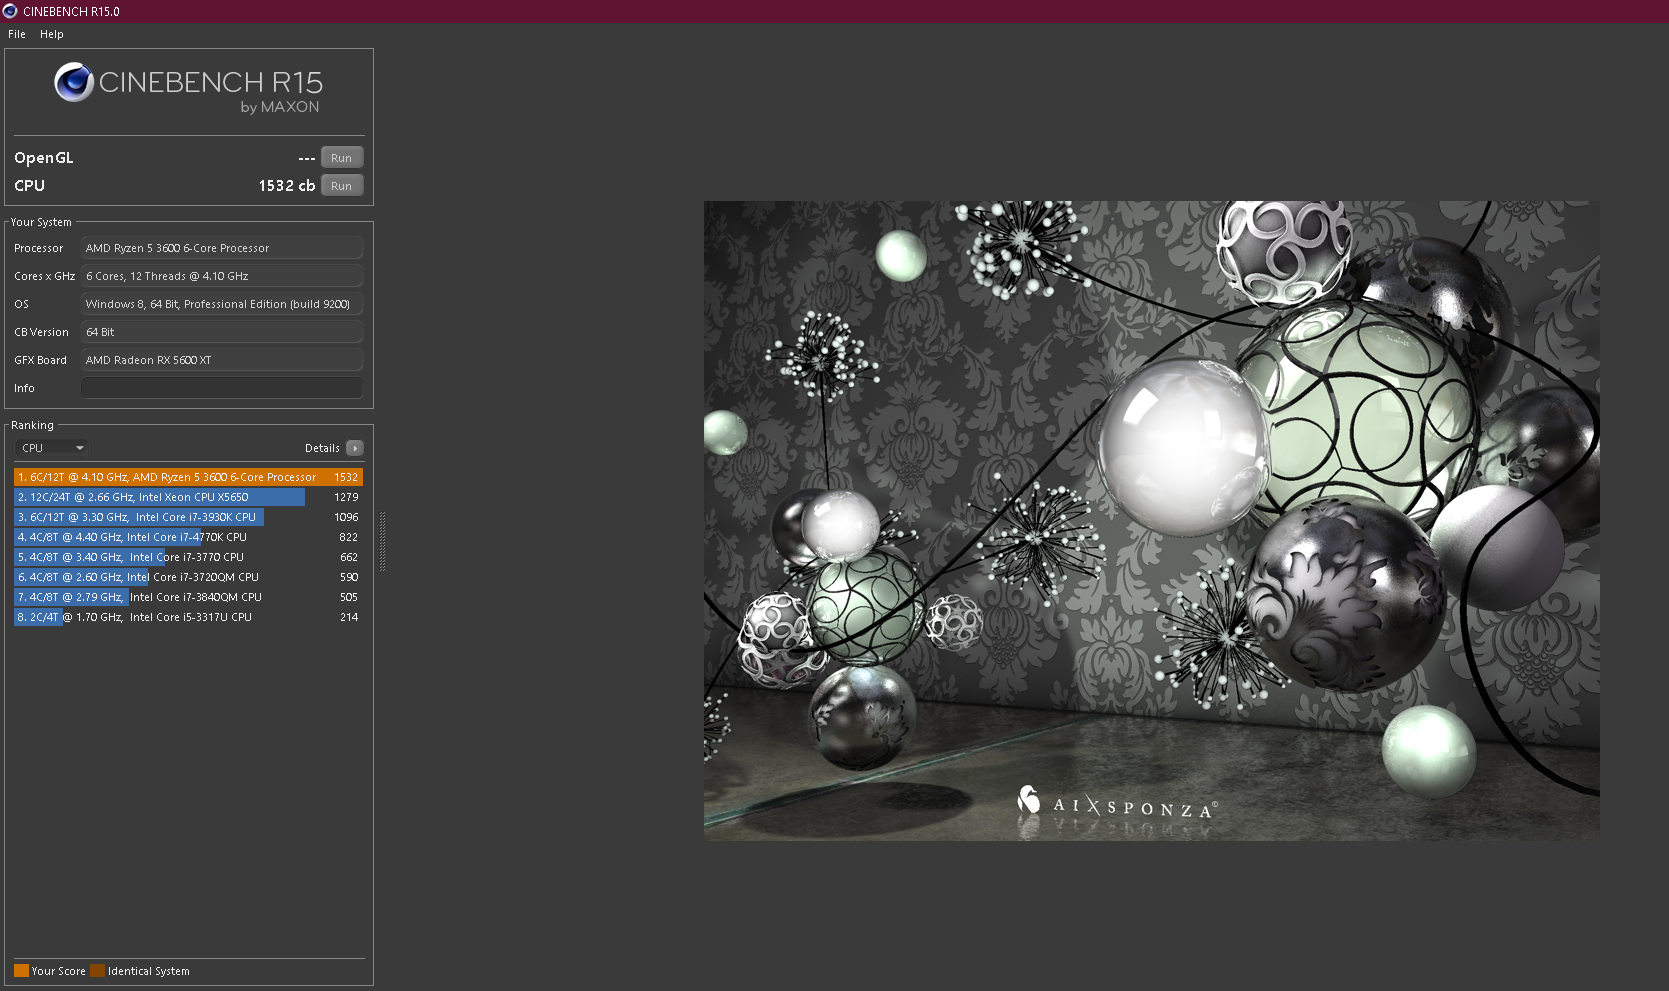This screenshot has width=1669, height=991.
Task: Open the Help menu
Action: click(52, 34)
